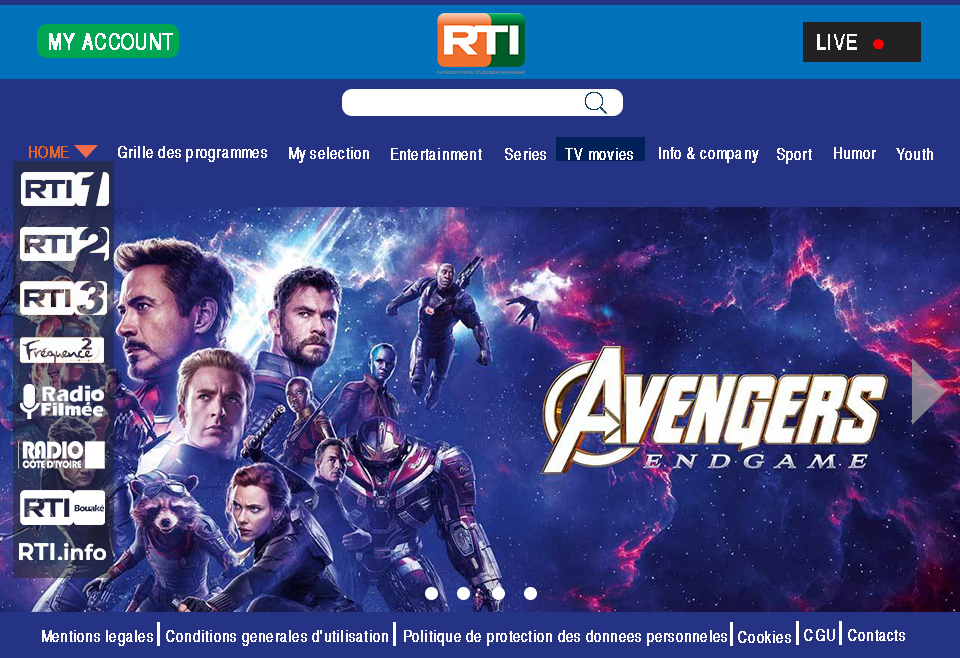Select the Radio Côte d'Ivoire logo
Image resolution: width=960 pixels, height=658 pixels.
62,455
